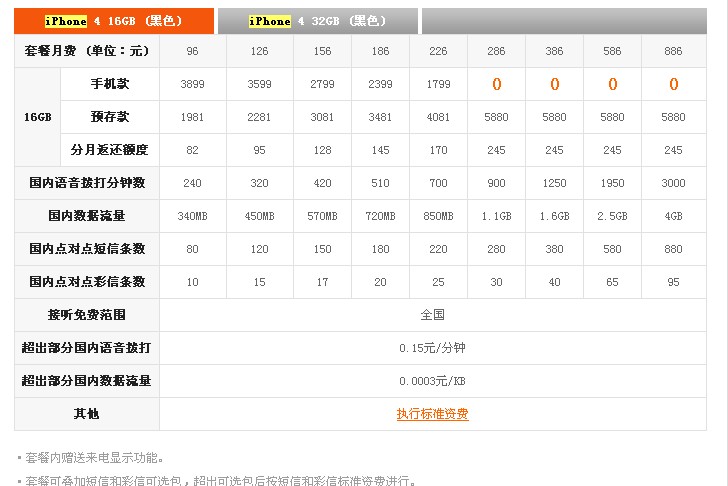Viewport: 728px width, 486px height.
Task: Select the 156 monthly fee cell
Action: [x=322, y=51]
